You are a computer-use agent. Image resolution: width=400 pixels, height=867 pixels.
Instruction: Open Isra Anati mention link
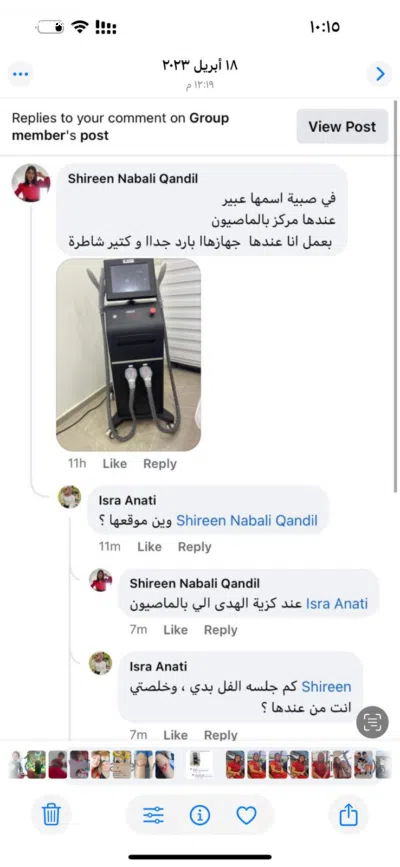tap(336, 604)
